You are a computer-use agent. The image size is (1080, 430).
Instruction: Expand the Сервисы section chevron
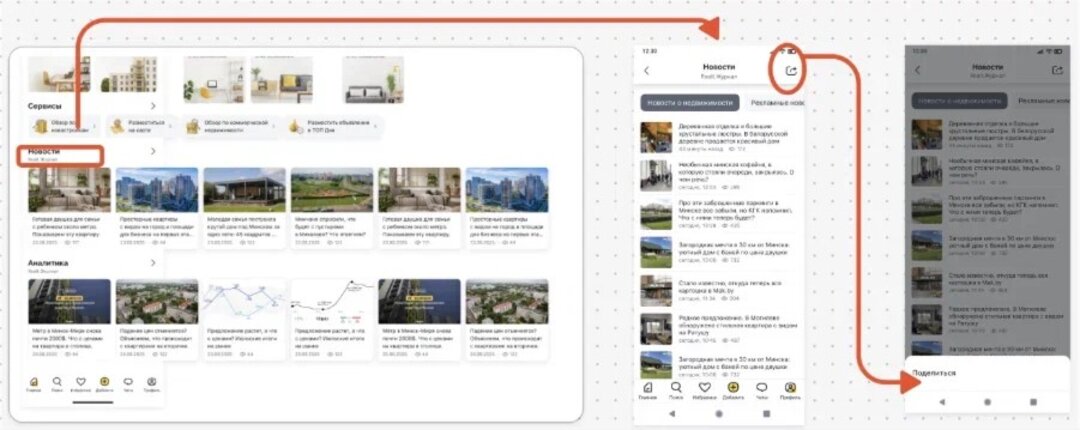point(152,105)
